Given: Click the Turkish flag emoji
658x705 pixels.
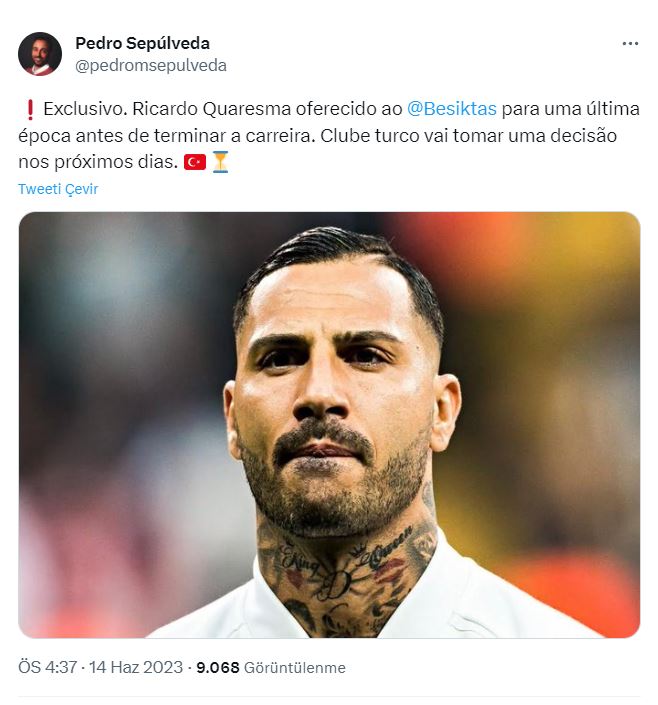Looking at the screenshot, I should pyautogui.click(x=195, y=162).
